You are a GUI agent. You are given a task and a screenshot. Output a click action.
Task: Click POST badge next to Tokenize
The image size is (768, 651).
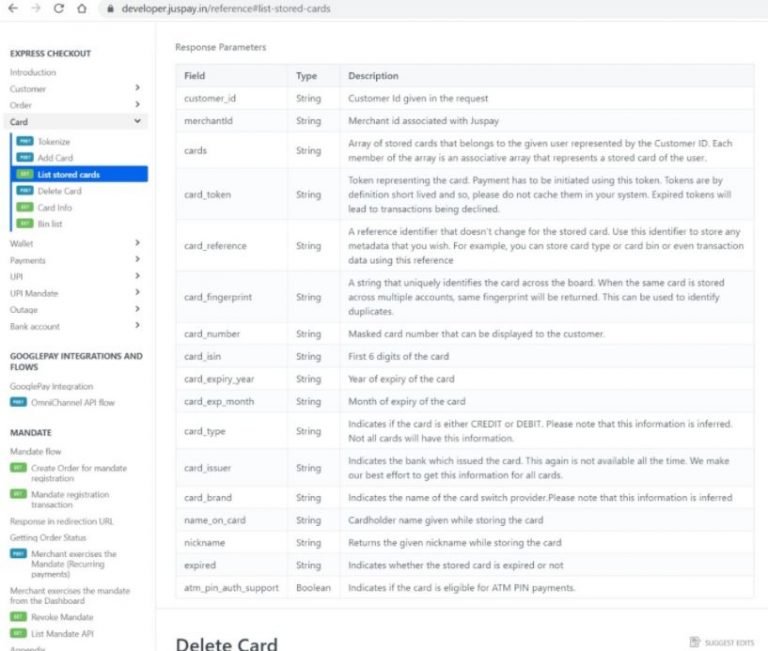click(25, 142)
